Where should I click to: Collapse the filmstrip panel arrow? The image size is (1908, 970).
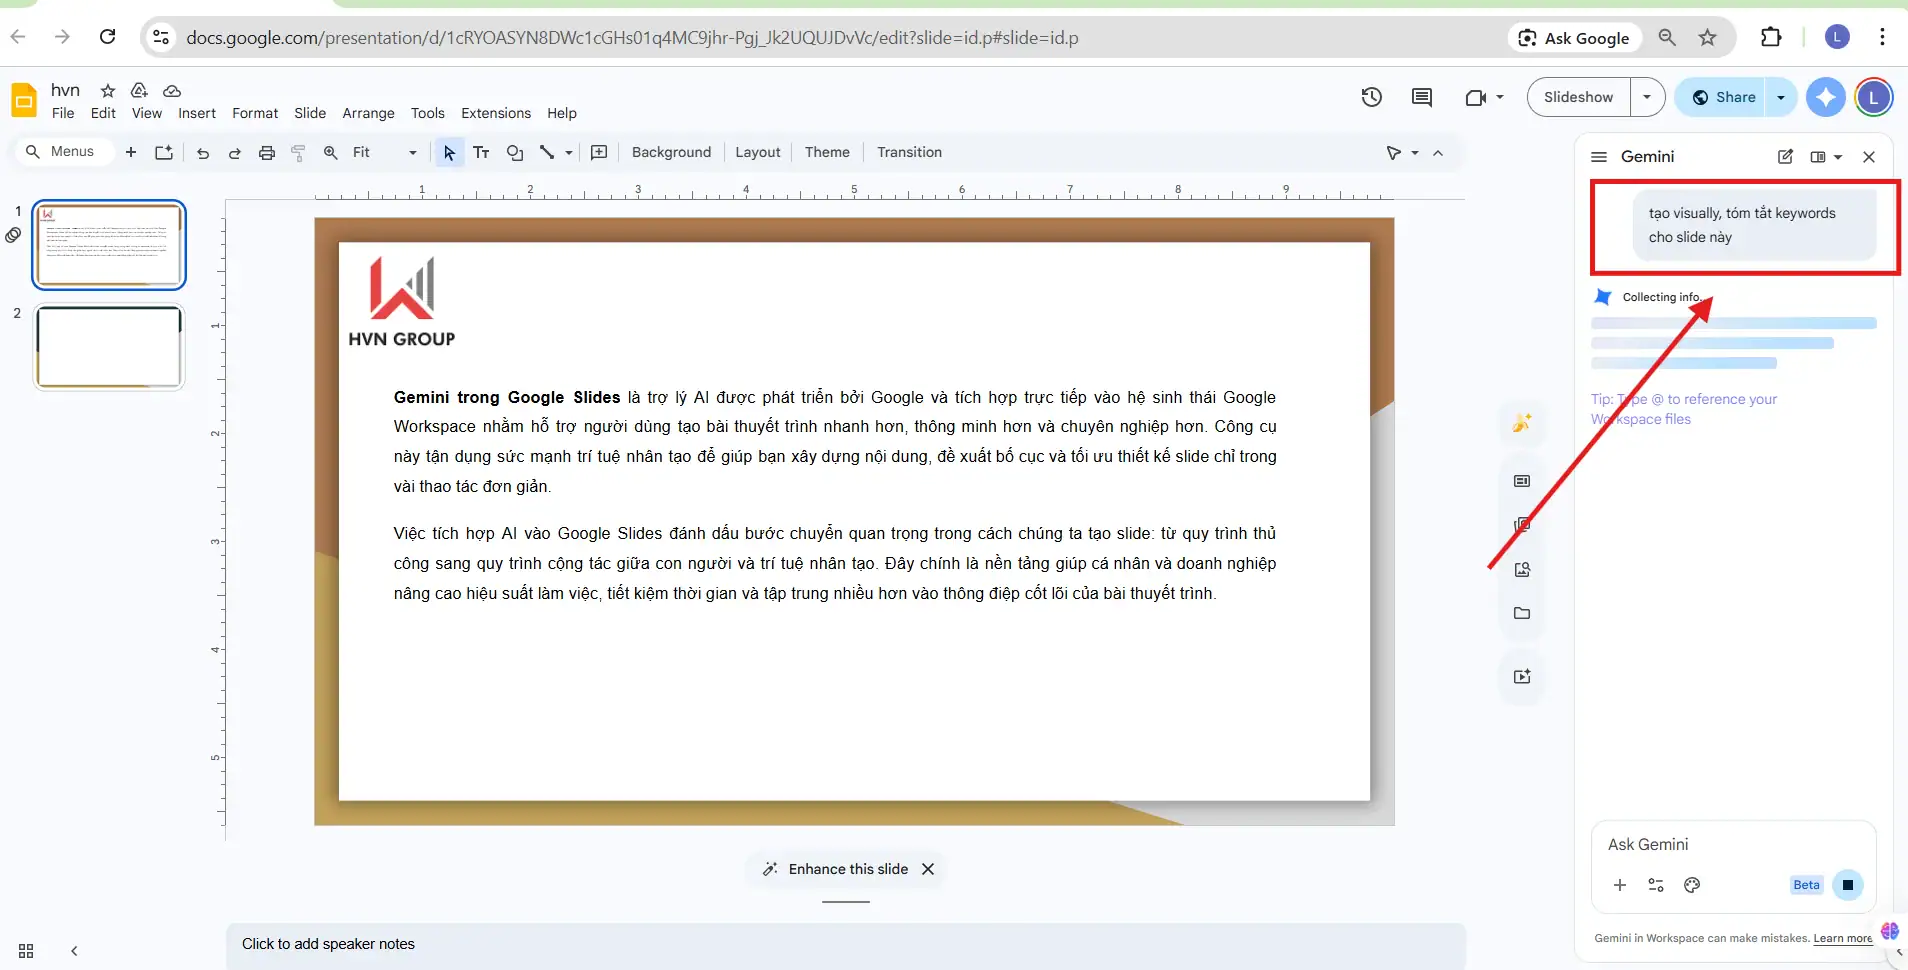pyautogui.click(x=74, y=951)
